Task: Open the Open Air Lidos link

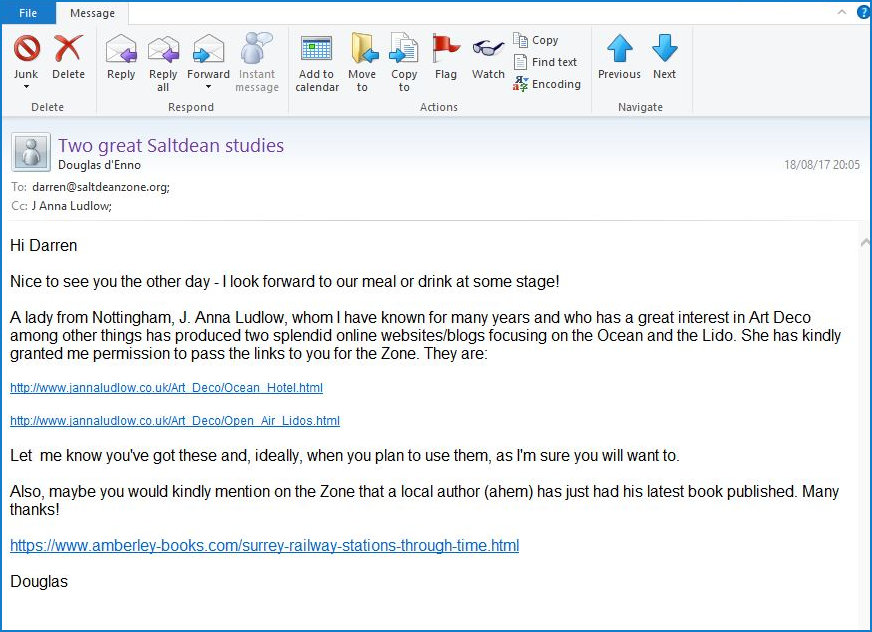Action: pos(174,421)
